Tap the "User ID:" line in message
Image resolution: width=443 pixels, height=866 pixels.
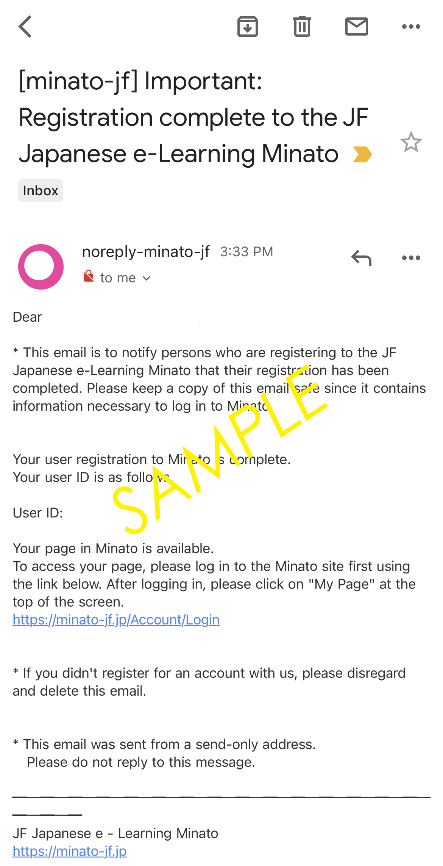[x=38, y=513]
